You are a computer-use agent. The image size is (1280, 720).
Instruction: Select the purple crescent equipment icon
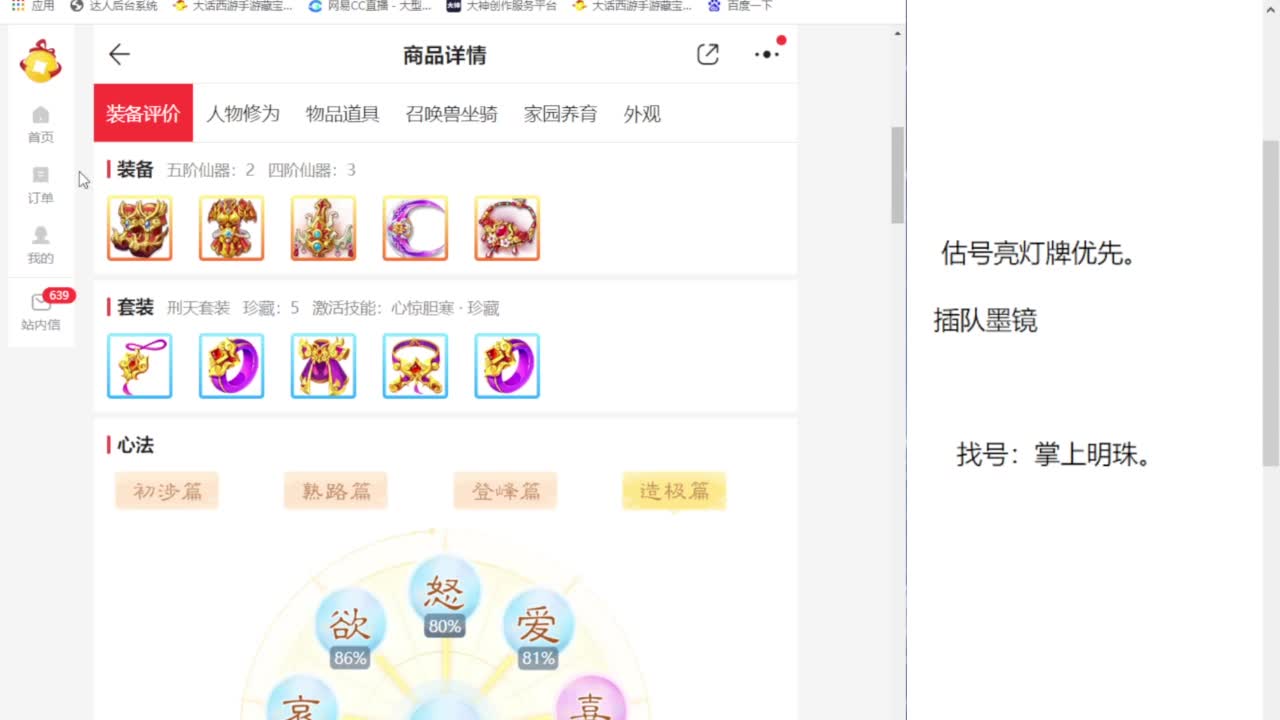pos(415,228)
